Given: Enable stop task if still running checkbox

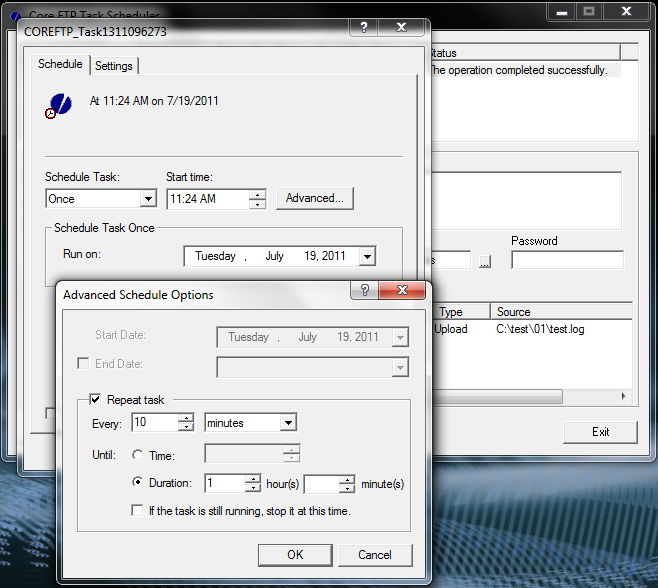Looking at the screenshot, I should coord(138,511).
